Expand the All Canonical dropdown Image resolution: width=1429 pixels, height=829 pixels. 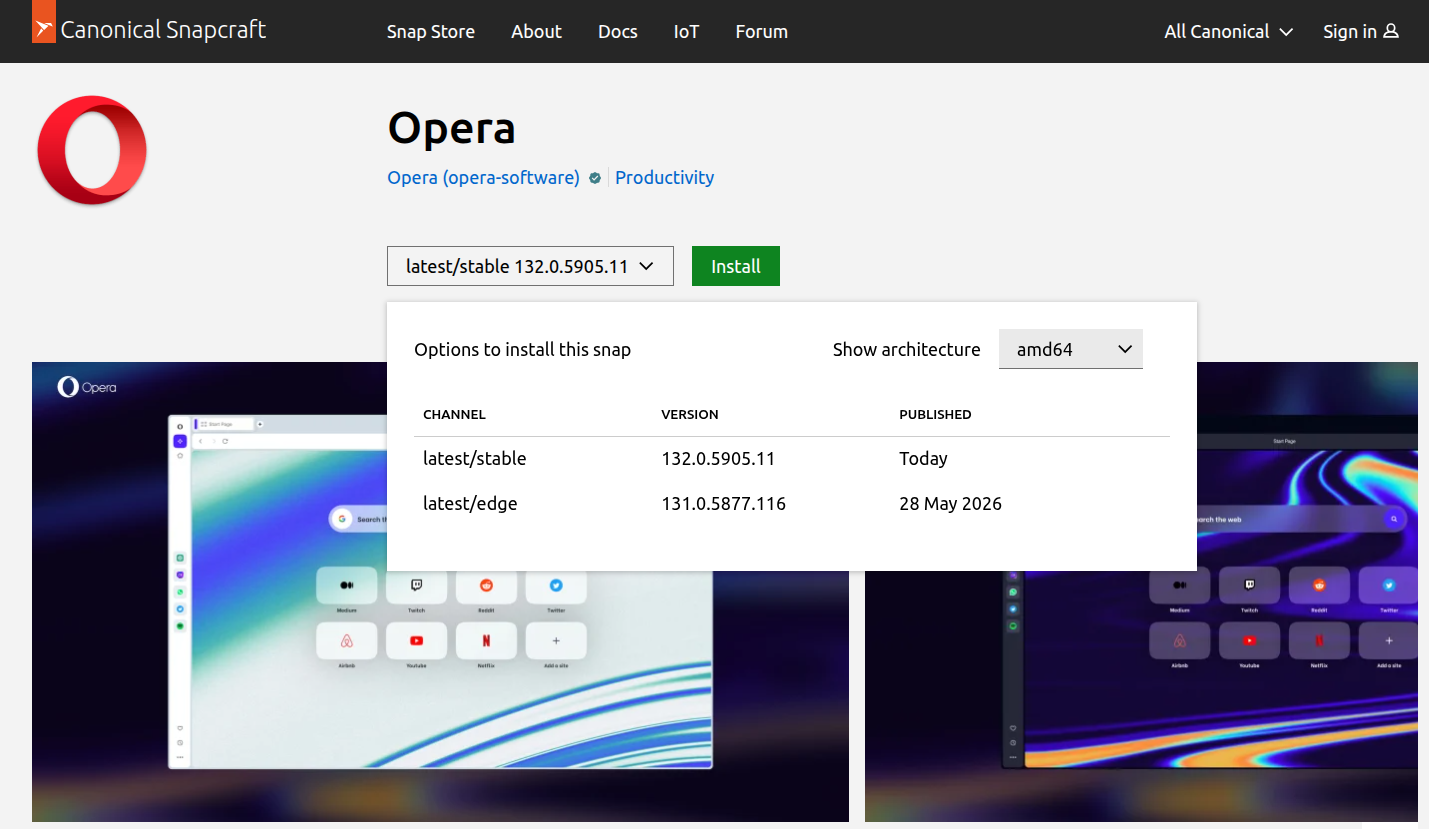(x=1228, y=31)
